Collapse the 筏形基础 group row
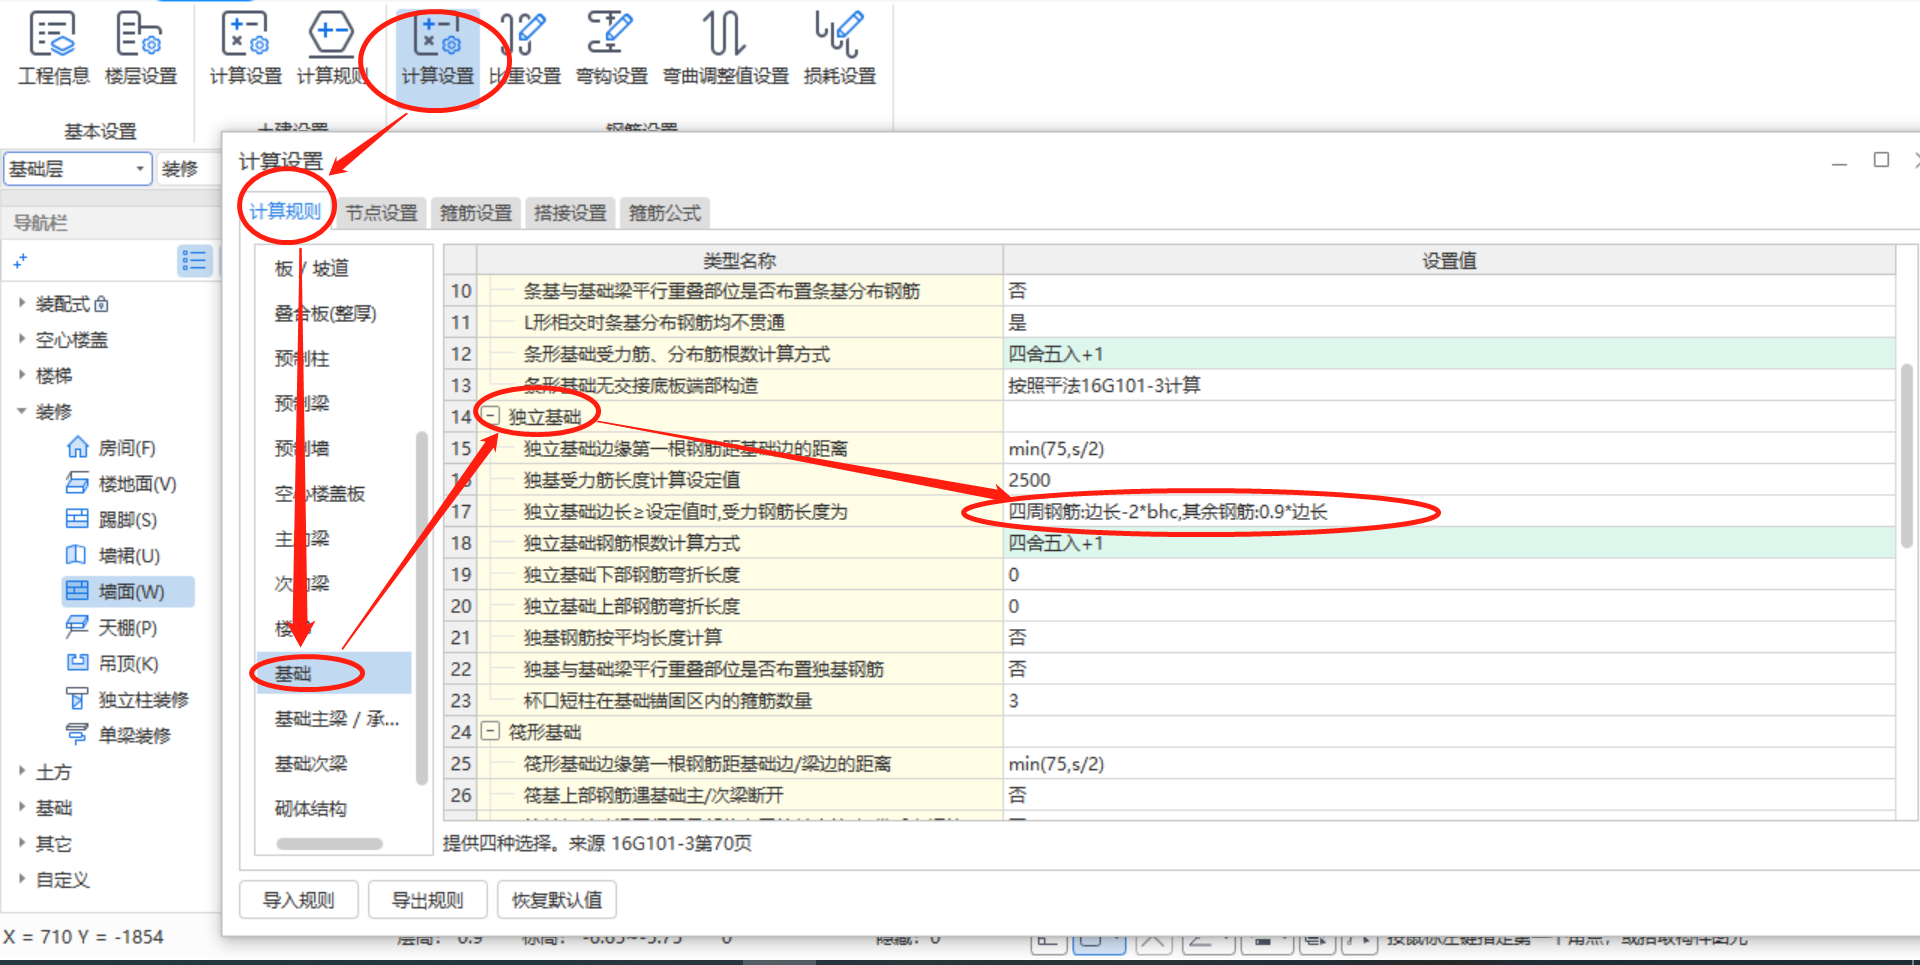Image resolution: width=1920 pixels, height=965 pixels. (x=491, y=731)
